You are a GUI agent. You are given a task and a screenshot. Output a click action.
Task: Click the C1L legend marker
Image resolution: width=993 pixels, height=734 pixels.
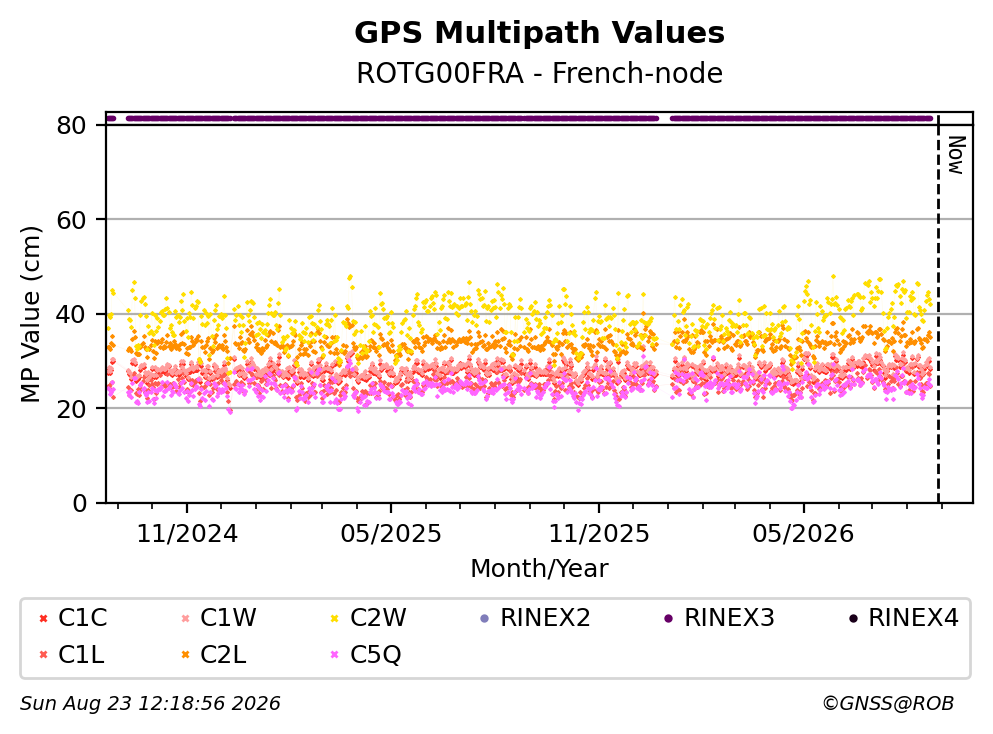43,655
